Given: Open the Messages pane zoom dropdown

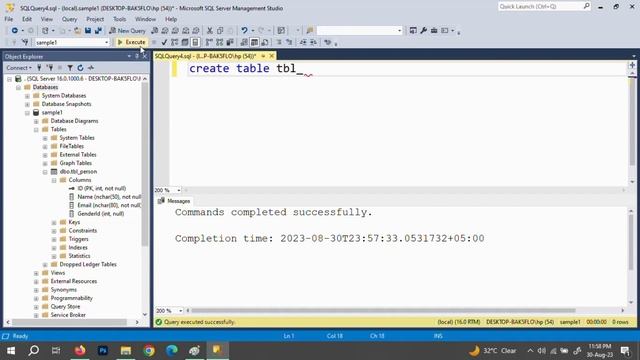Looking at the screenshot, I should [180, 311].
